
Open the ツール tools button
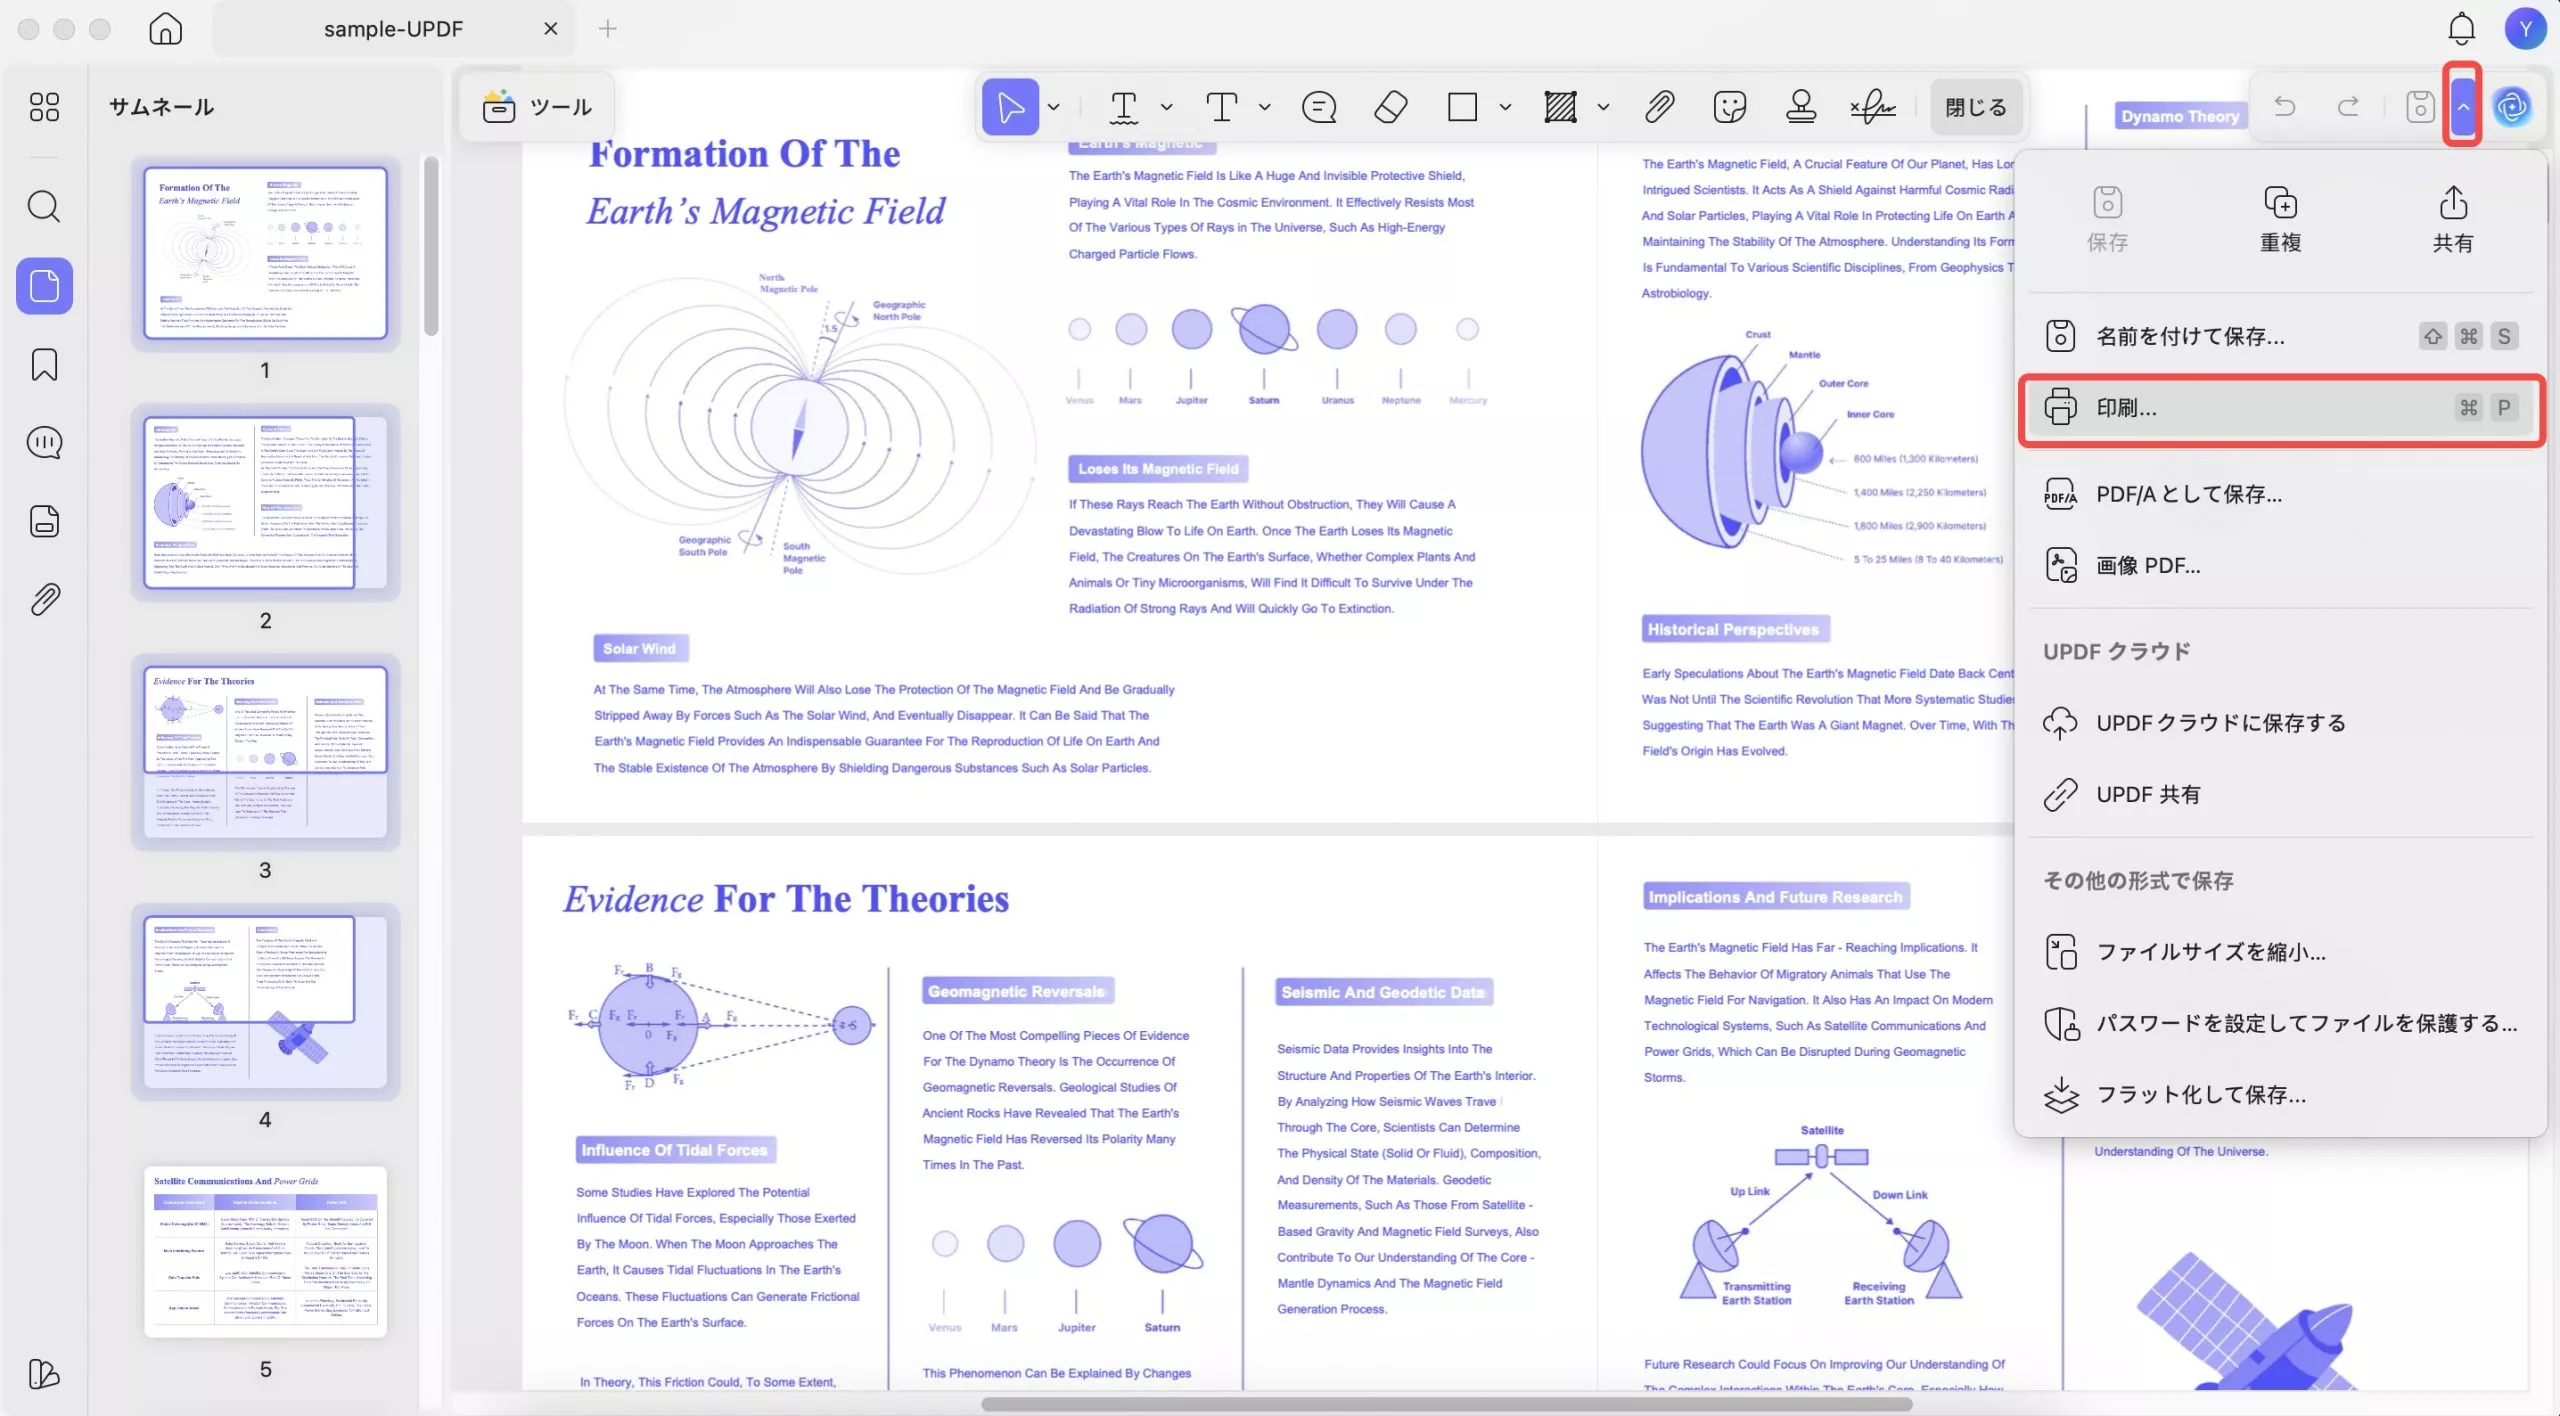click(537, 107)
